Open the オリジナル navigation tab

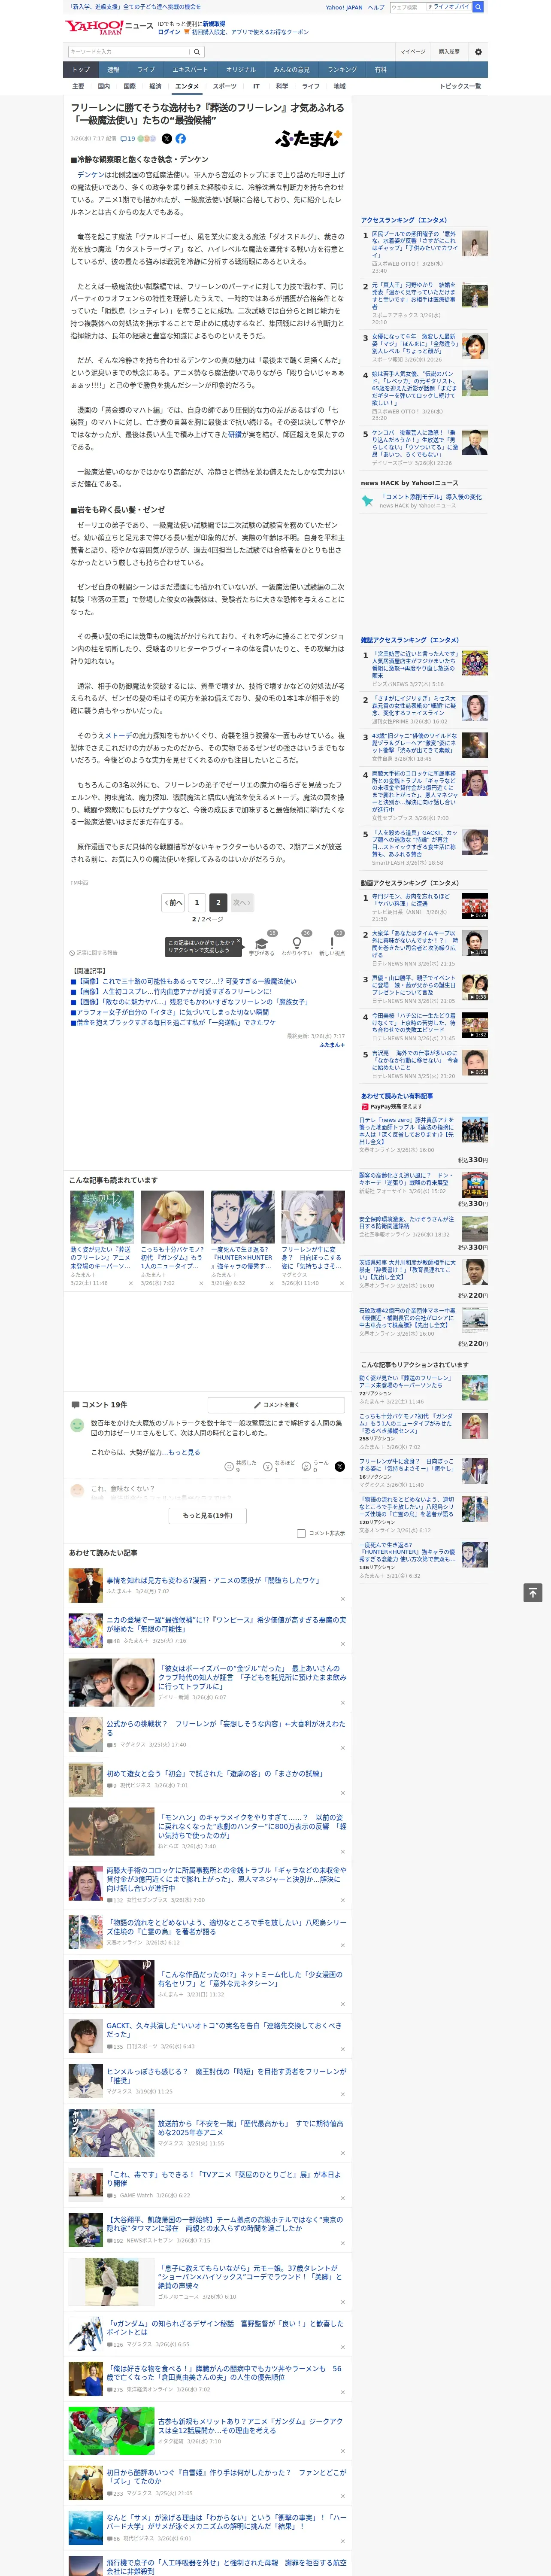[x=241, y=70]
